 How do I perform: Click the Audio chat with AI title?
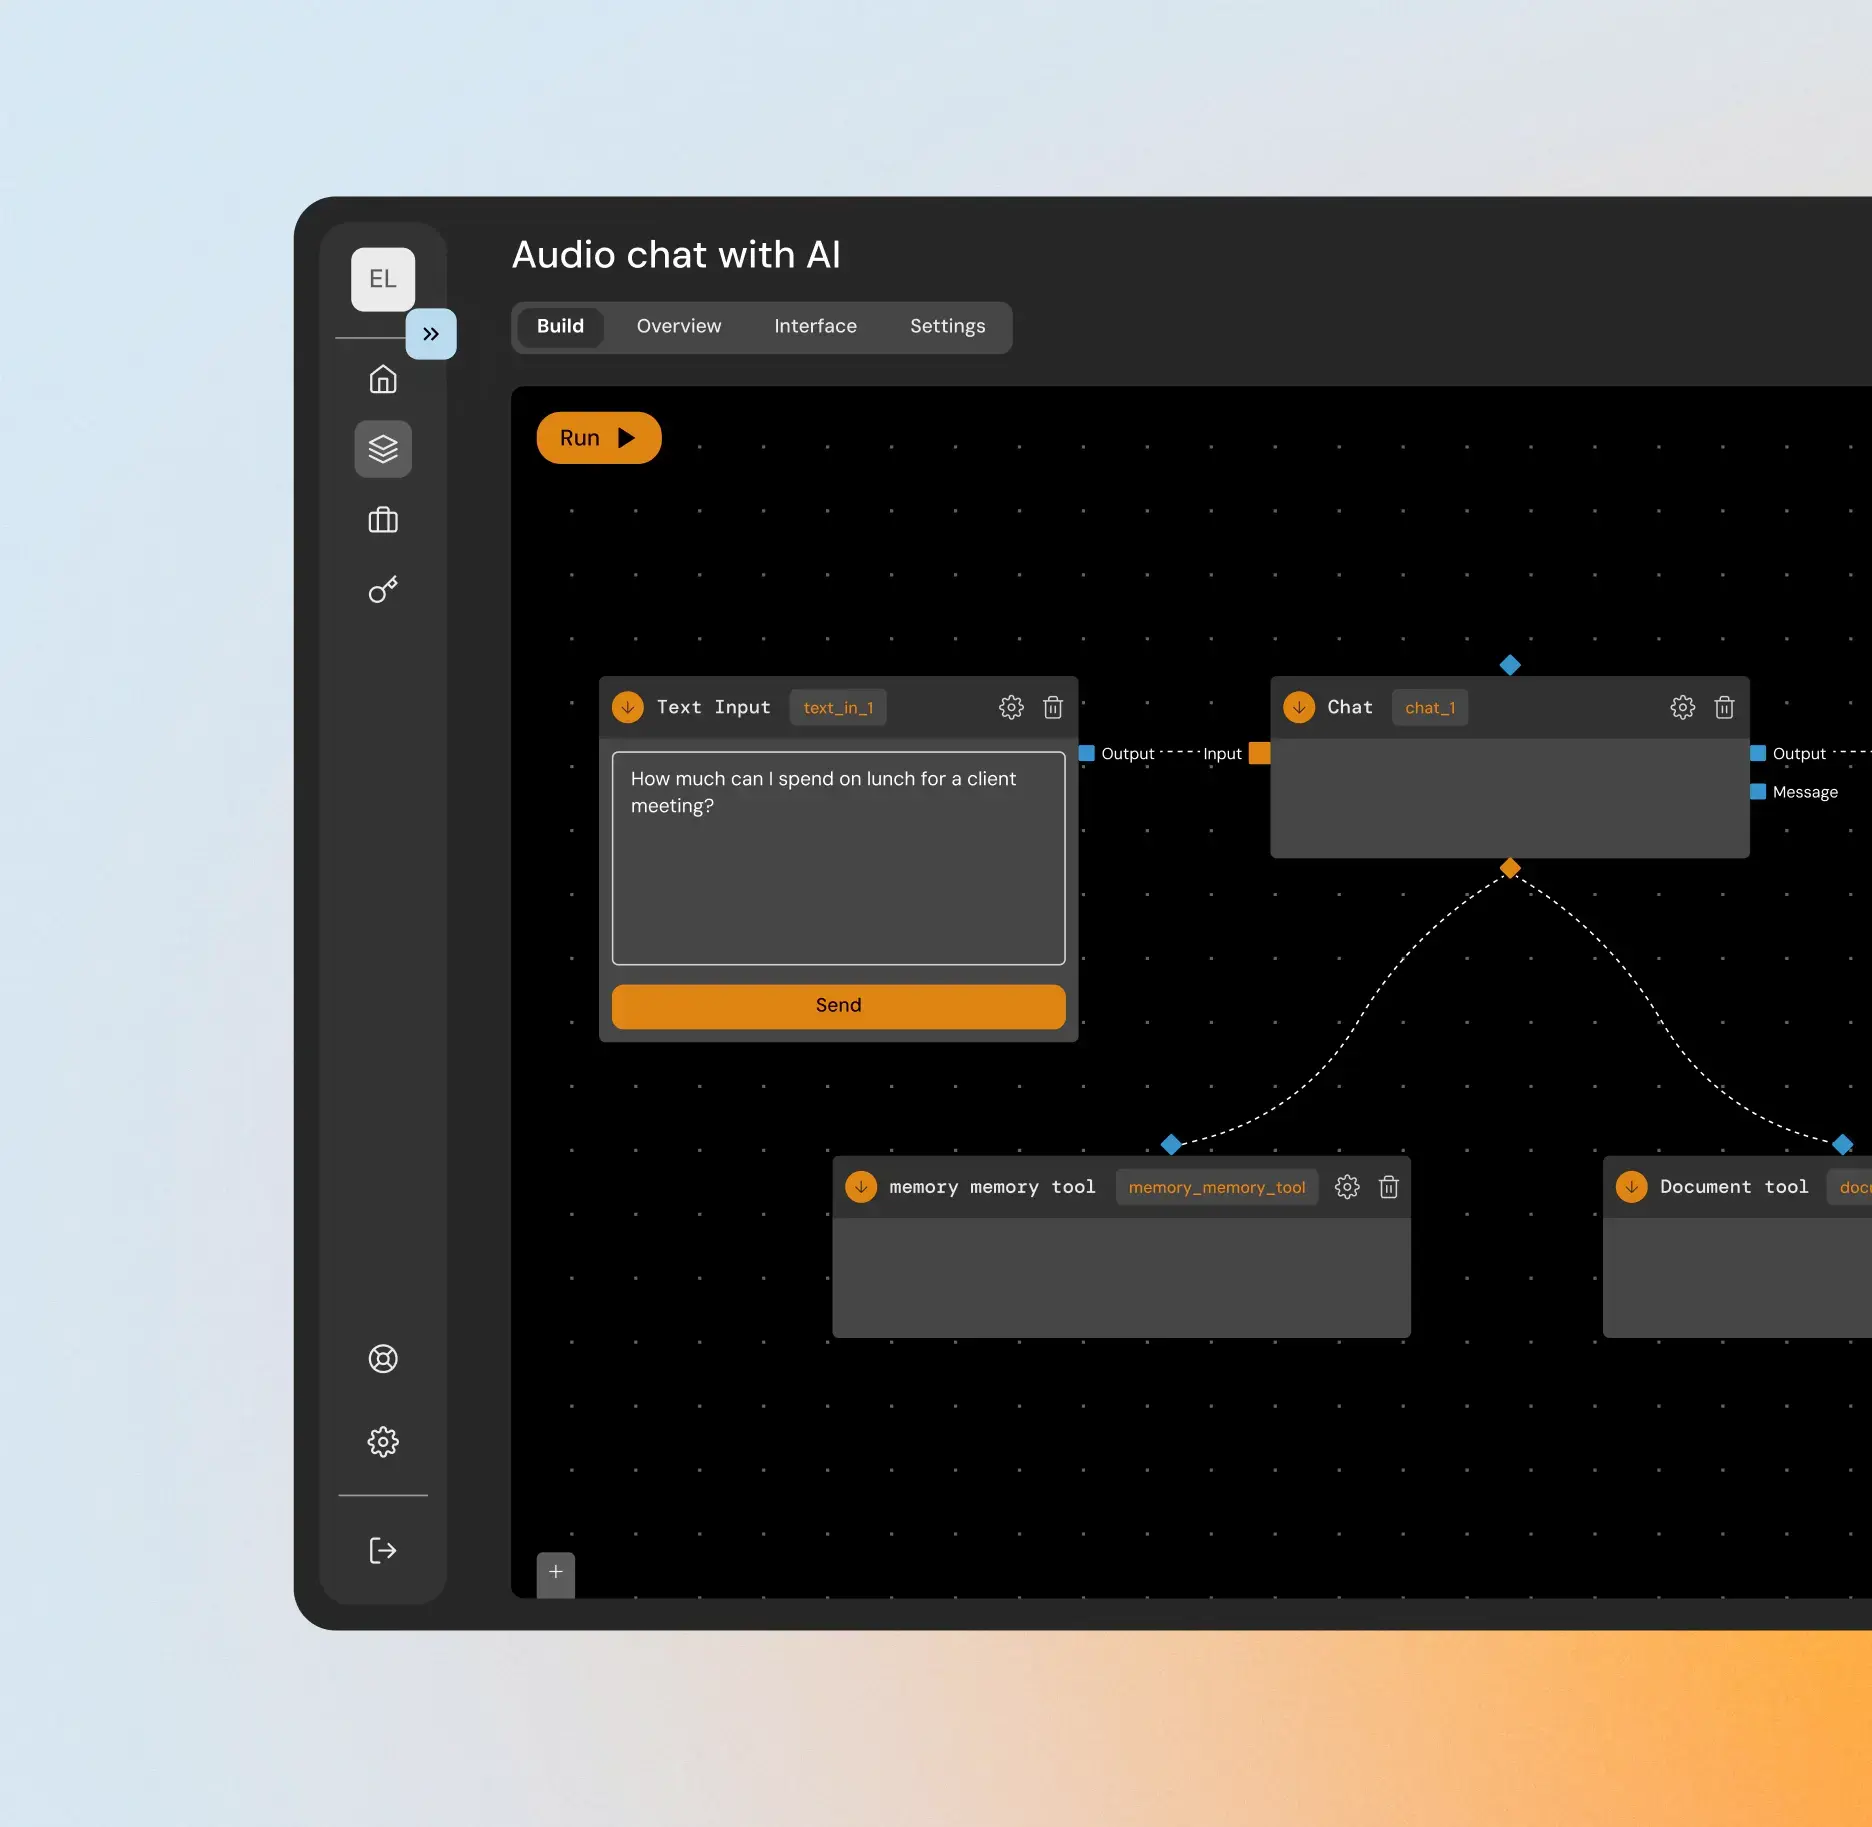(676, 256)
